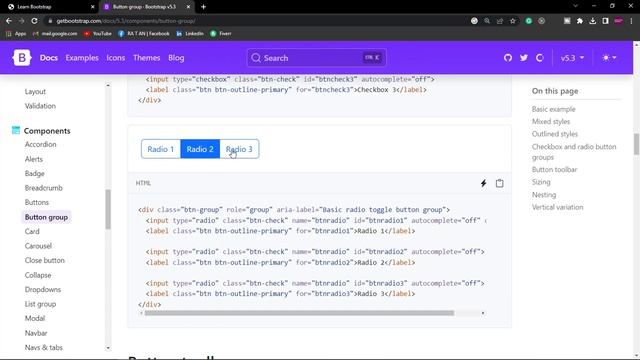Open the Facebook bookmark
Screen dimensions: 640x360
[144, 34]
